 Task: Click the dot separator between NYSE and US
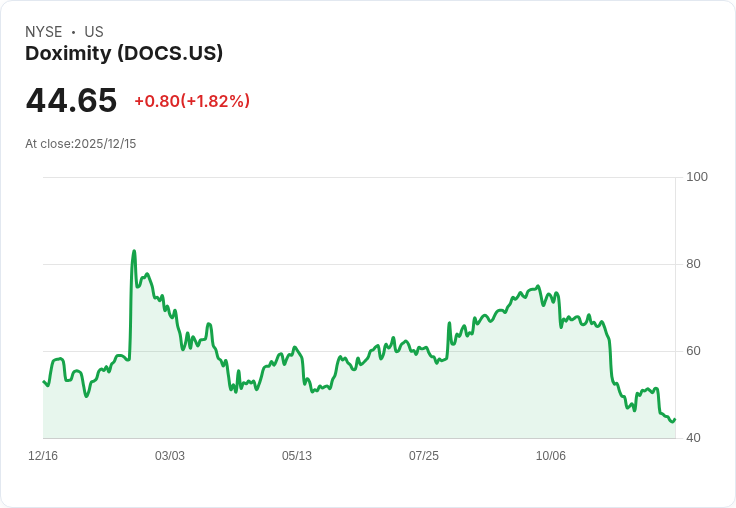click(x=74, y=32)
